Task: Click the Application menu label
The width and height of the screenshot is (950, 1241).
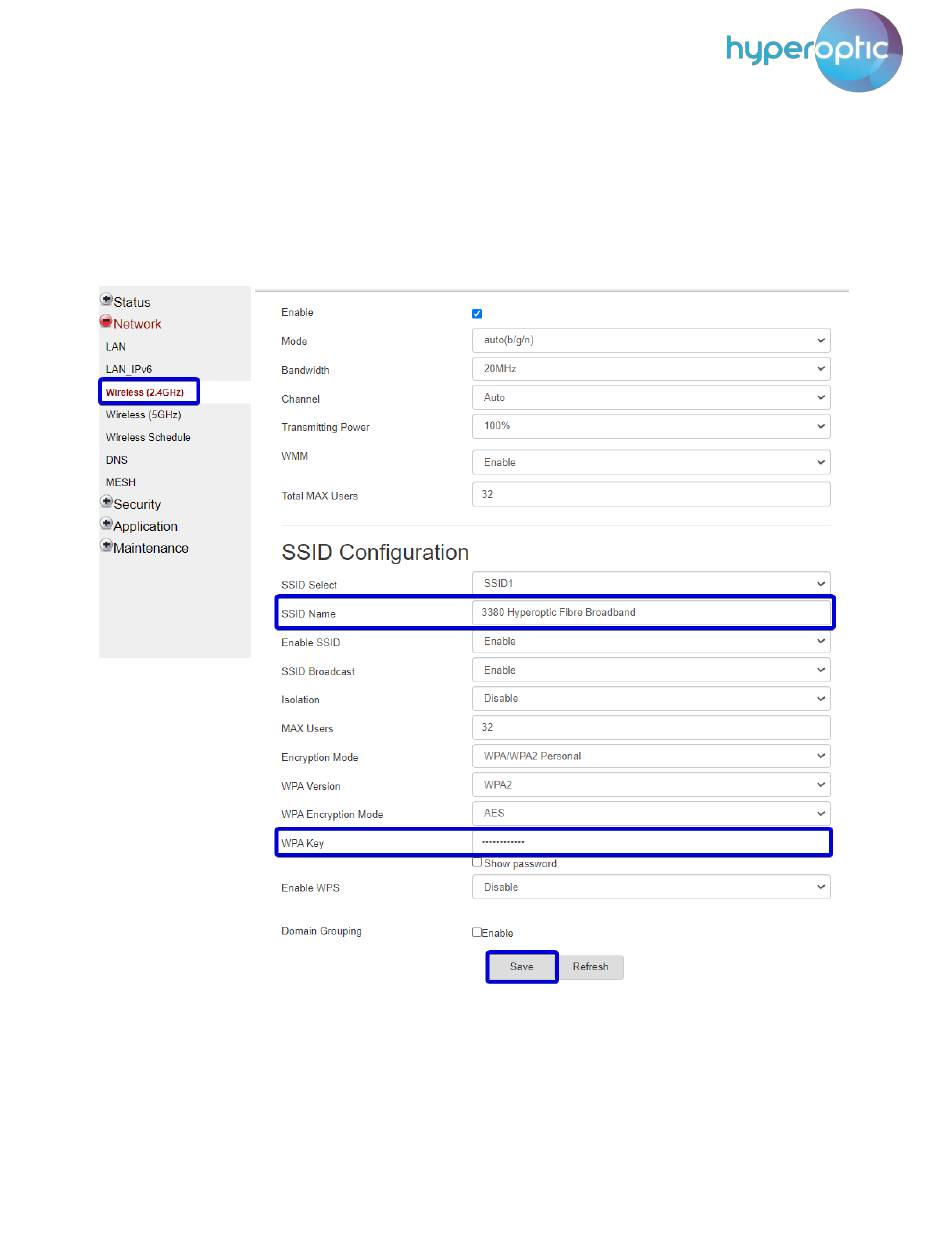Action: [145, 526]
